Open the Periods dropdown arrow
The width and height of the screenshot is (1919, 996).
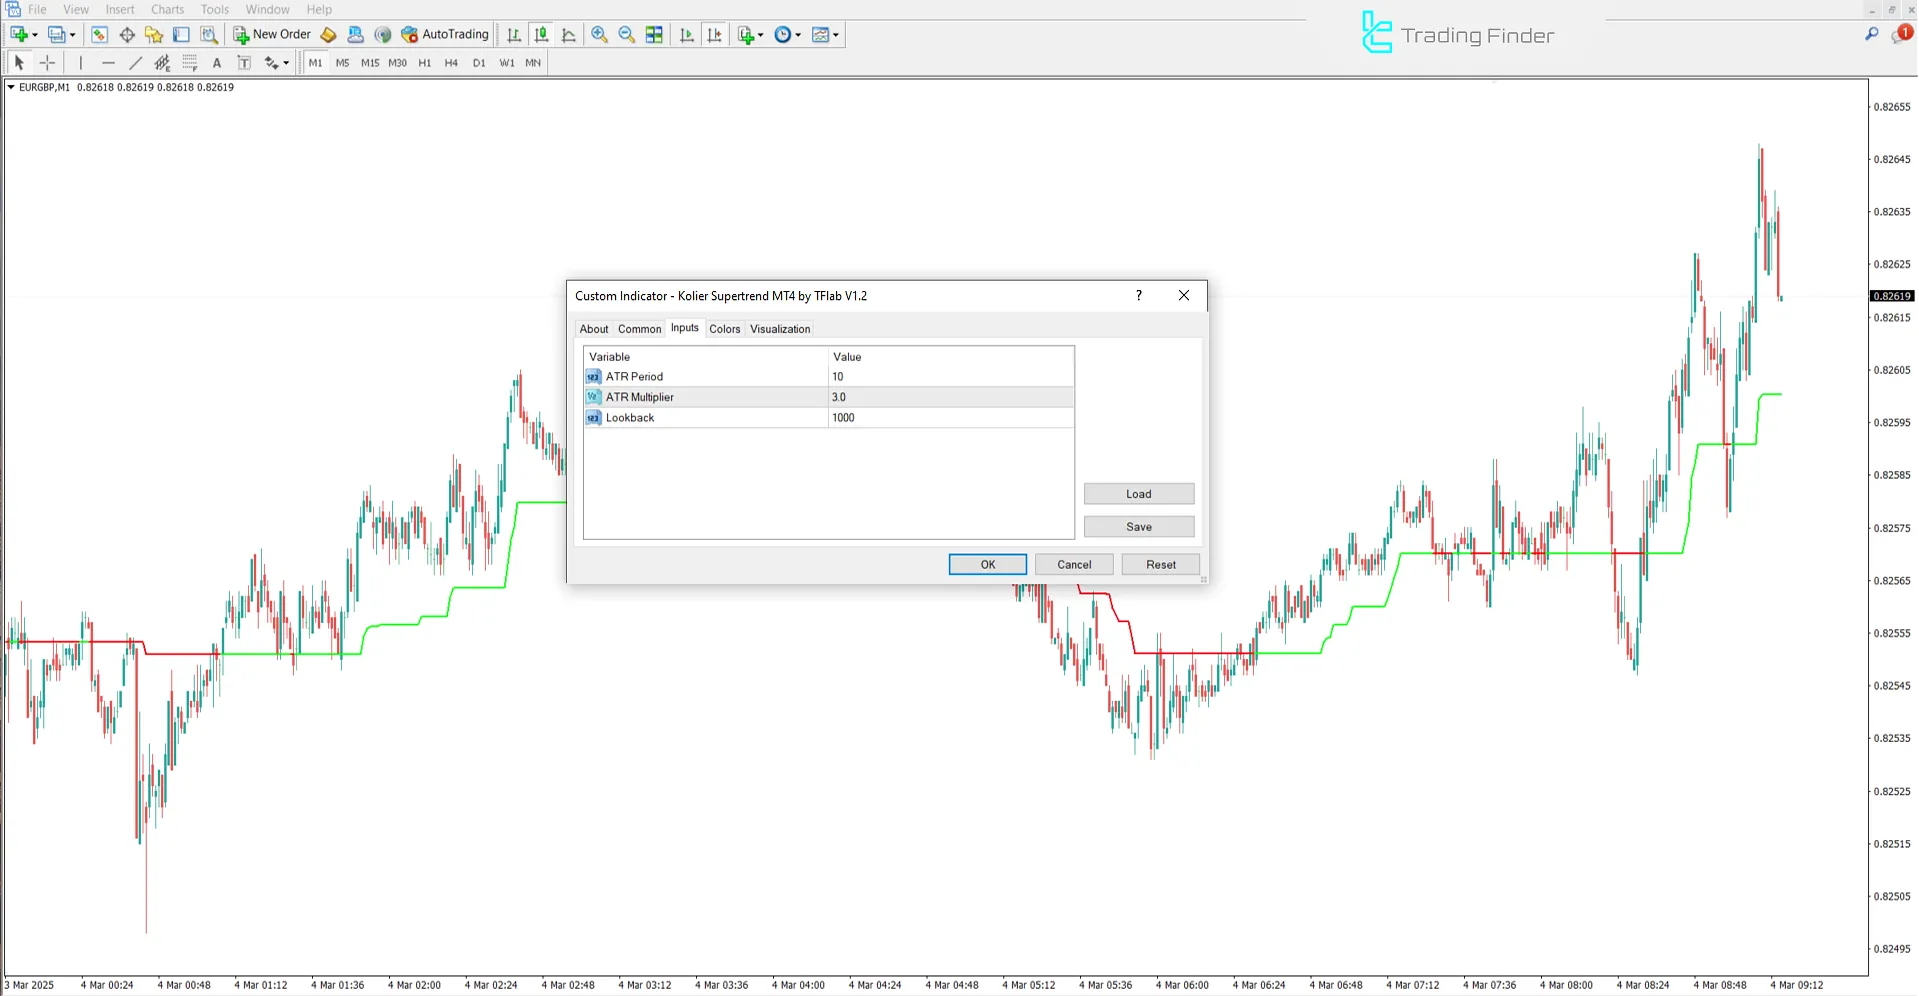tap(798, 34)
